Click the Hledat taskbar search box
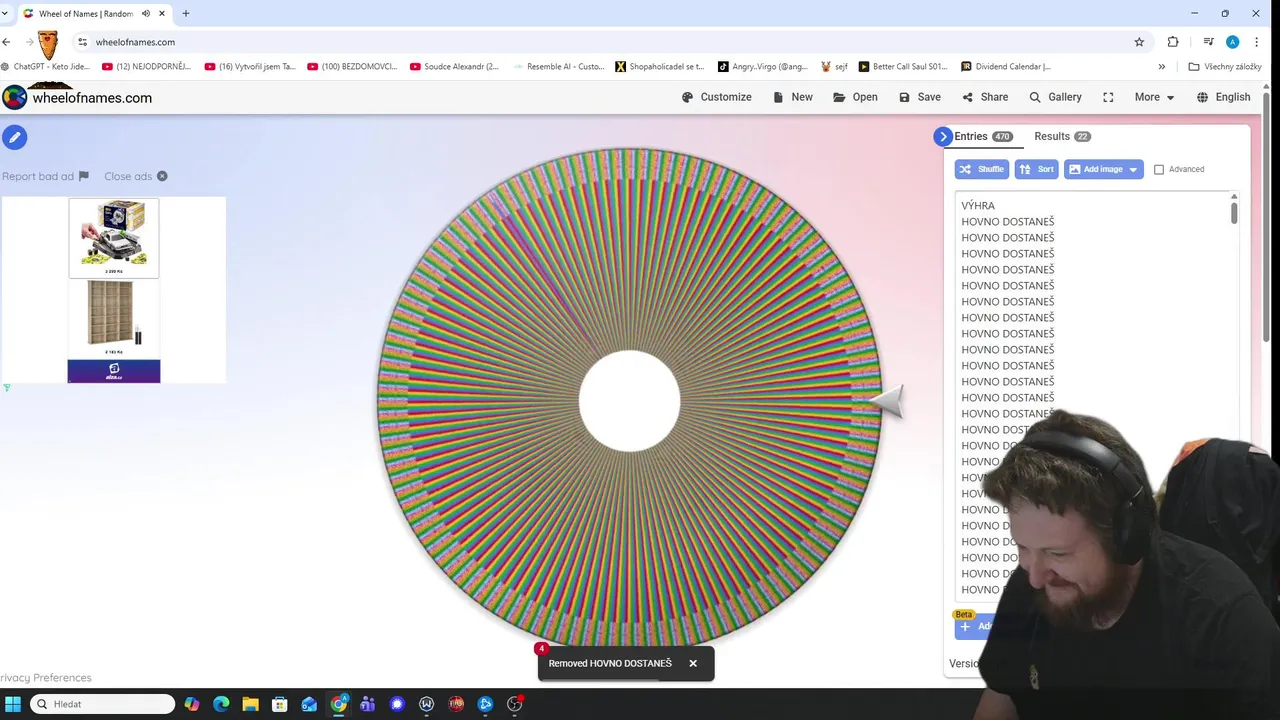This screenshot has height=720, width=1280. [103, 704]
